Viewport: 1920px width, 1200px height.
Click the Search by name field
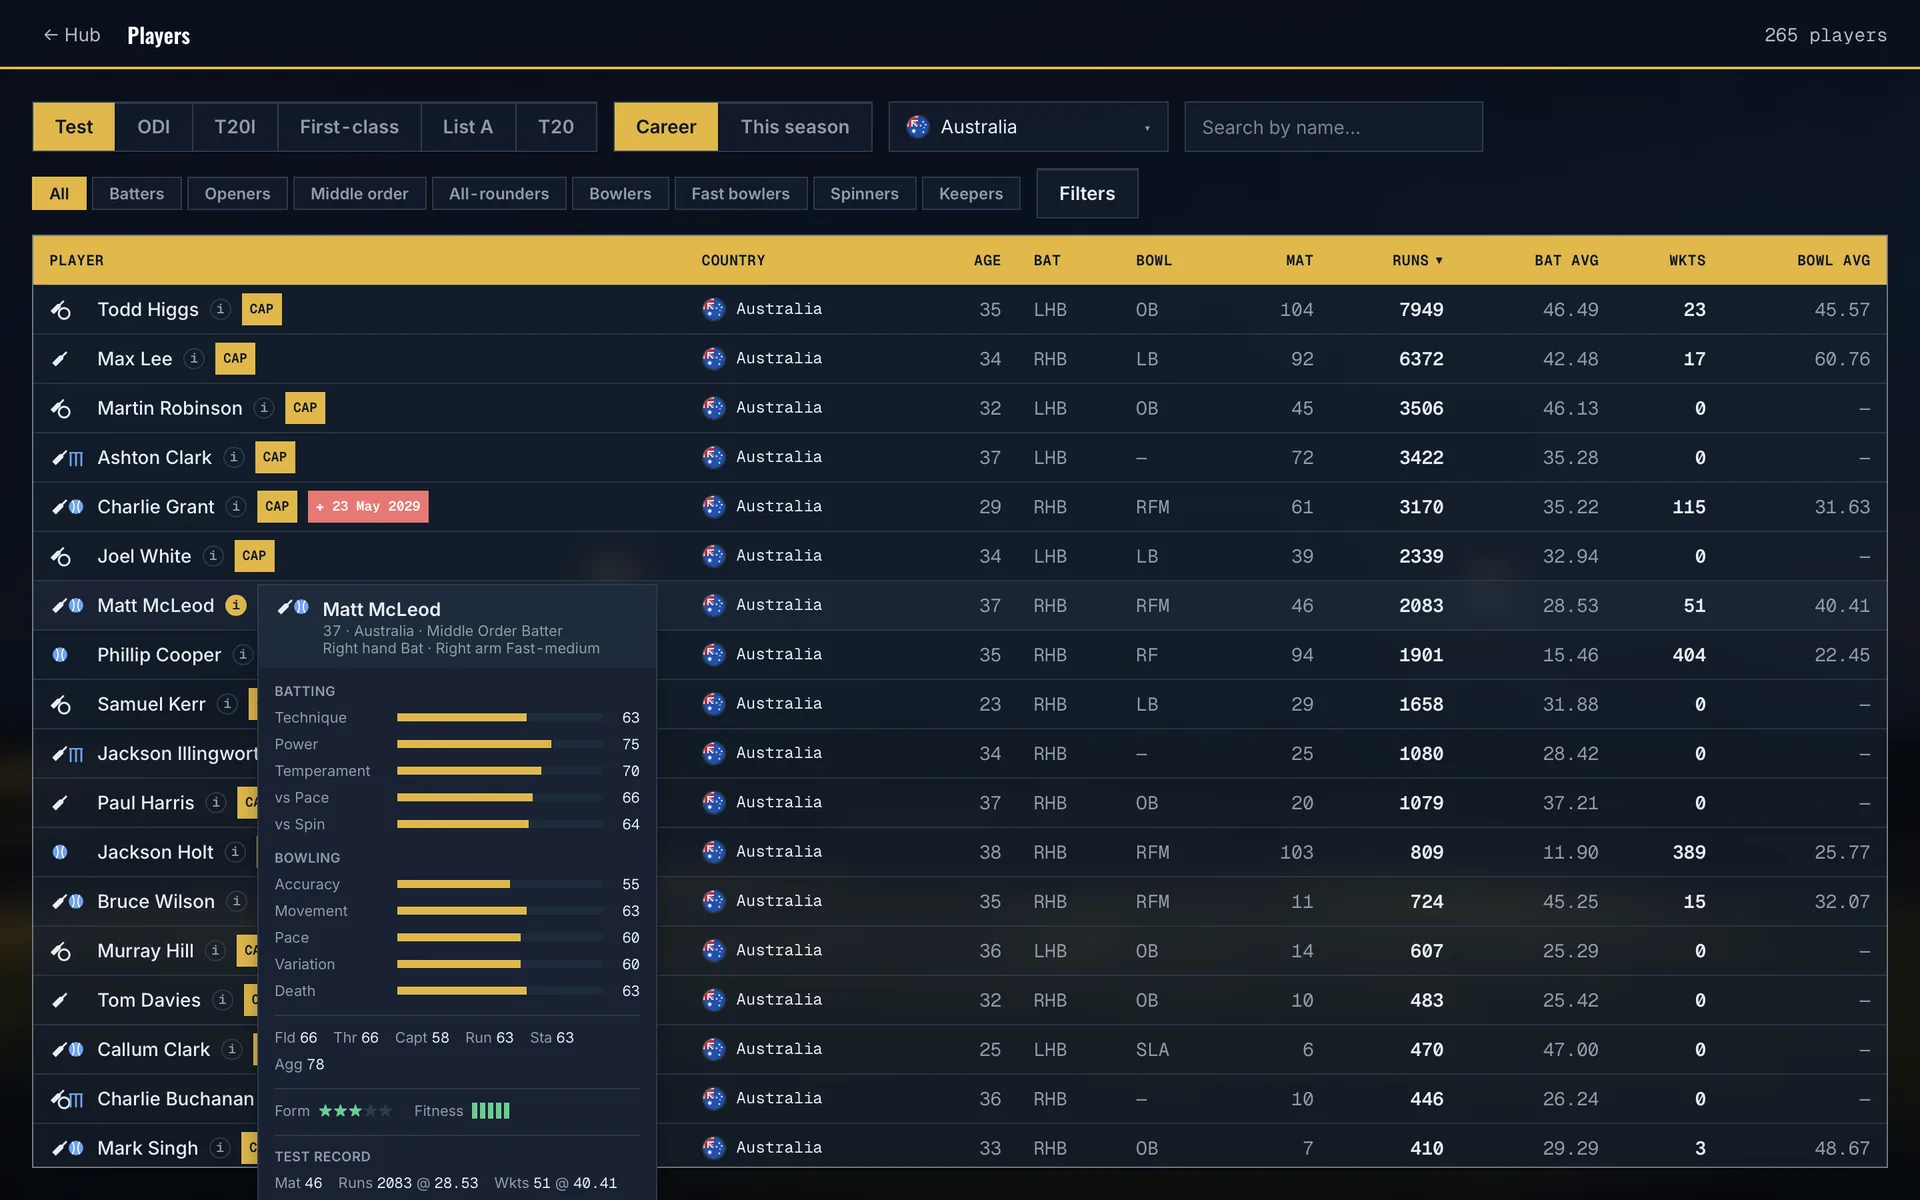click(1333, 127)
